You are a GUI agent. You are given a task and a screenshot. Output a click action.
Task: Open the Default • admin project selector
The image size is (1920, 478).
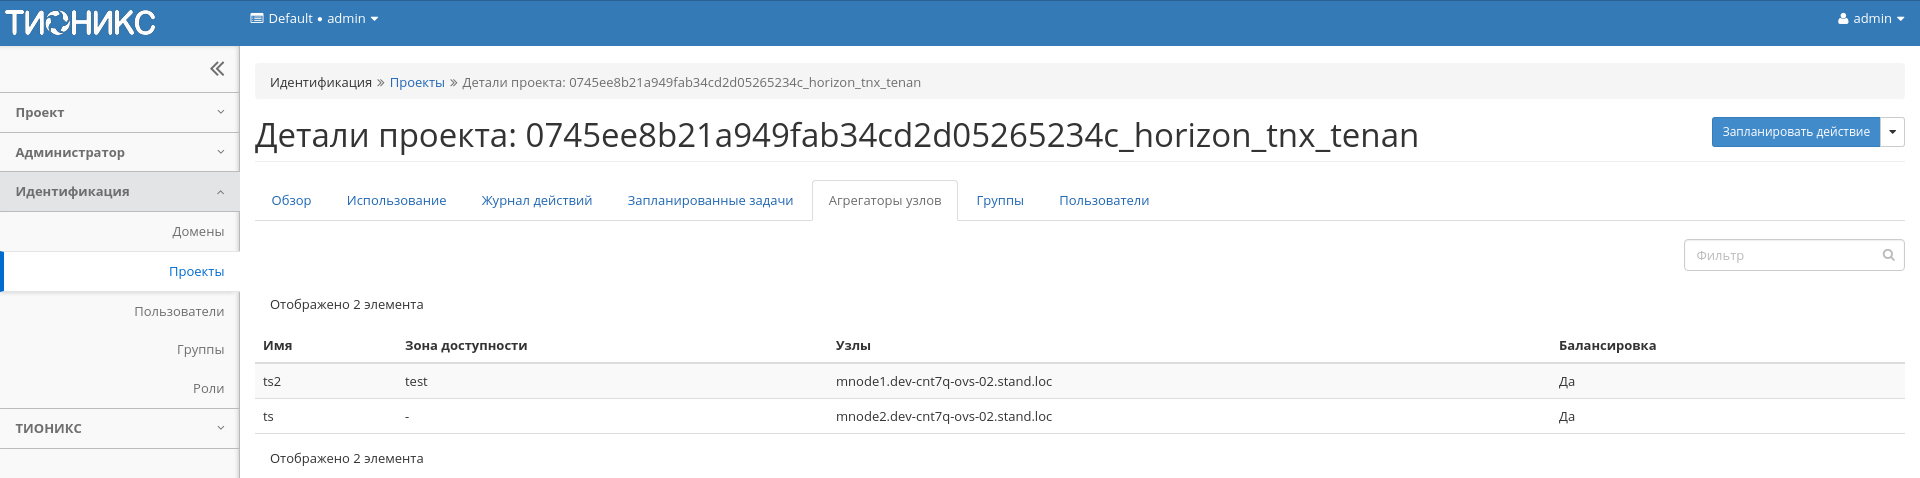tap(314, 19)
